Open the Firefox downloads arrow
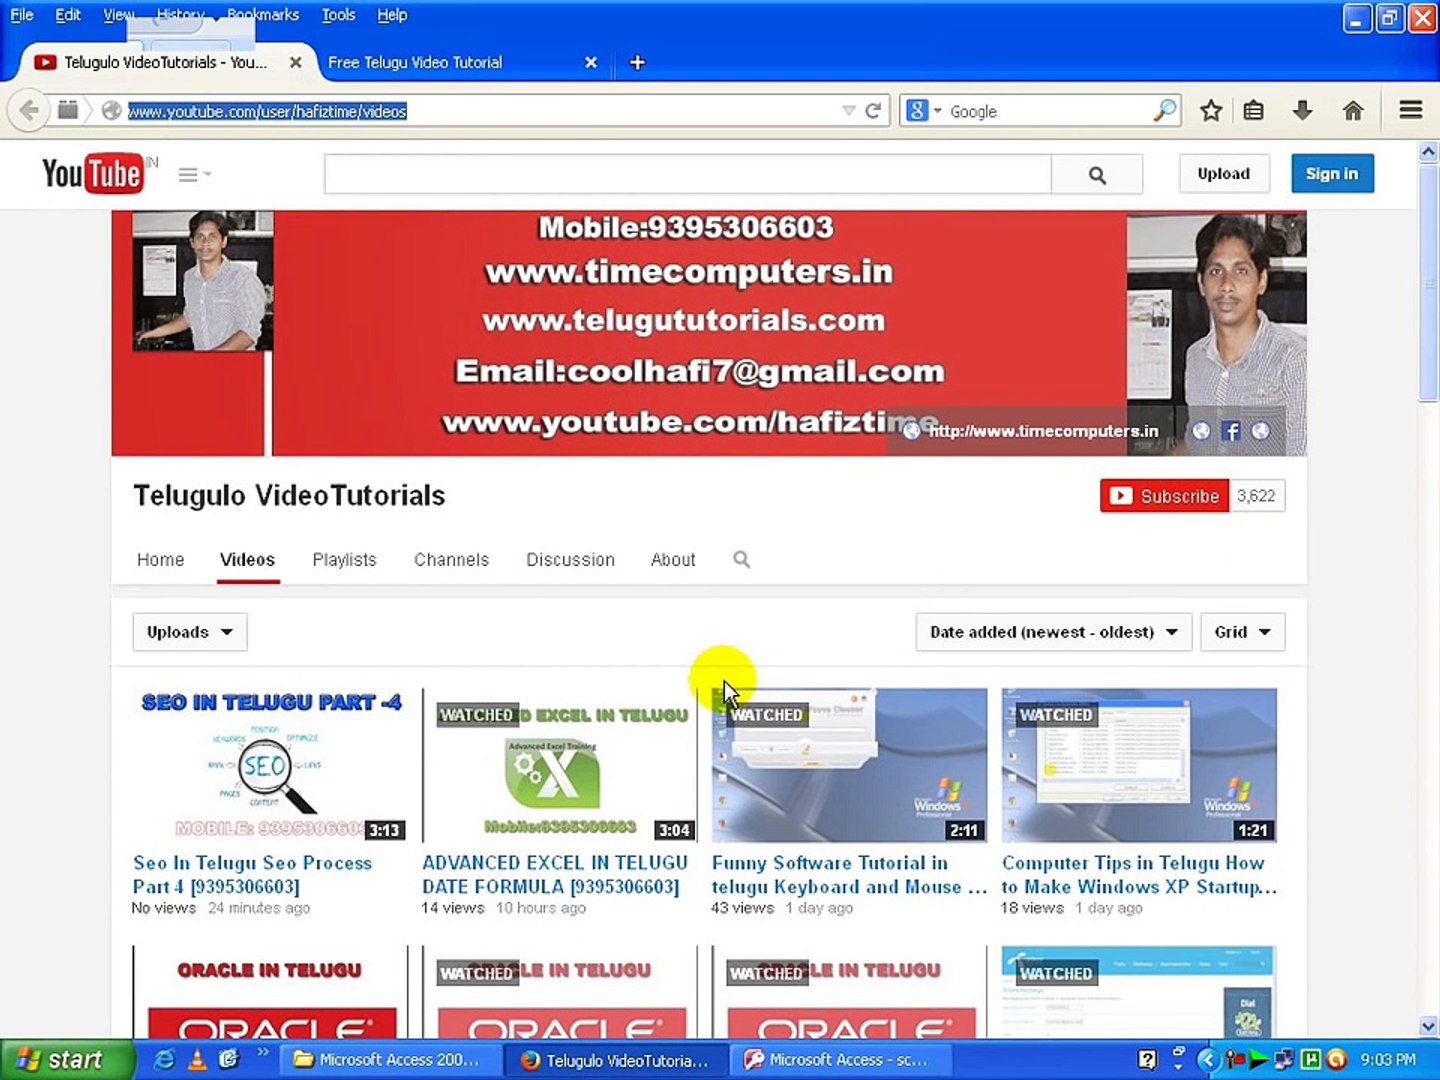 [1302, 111]
